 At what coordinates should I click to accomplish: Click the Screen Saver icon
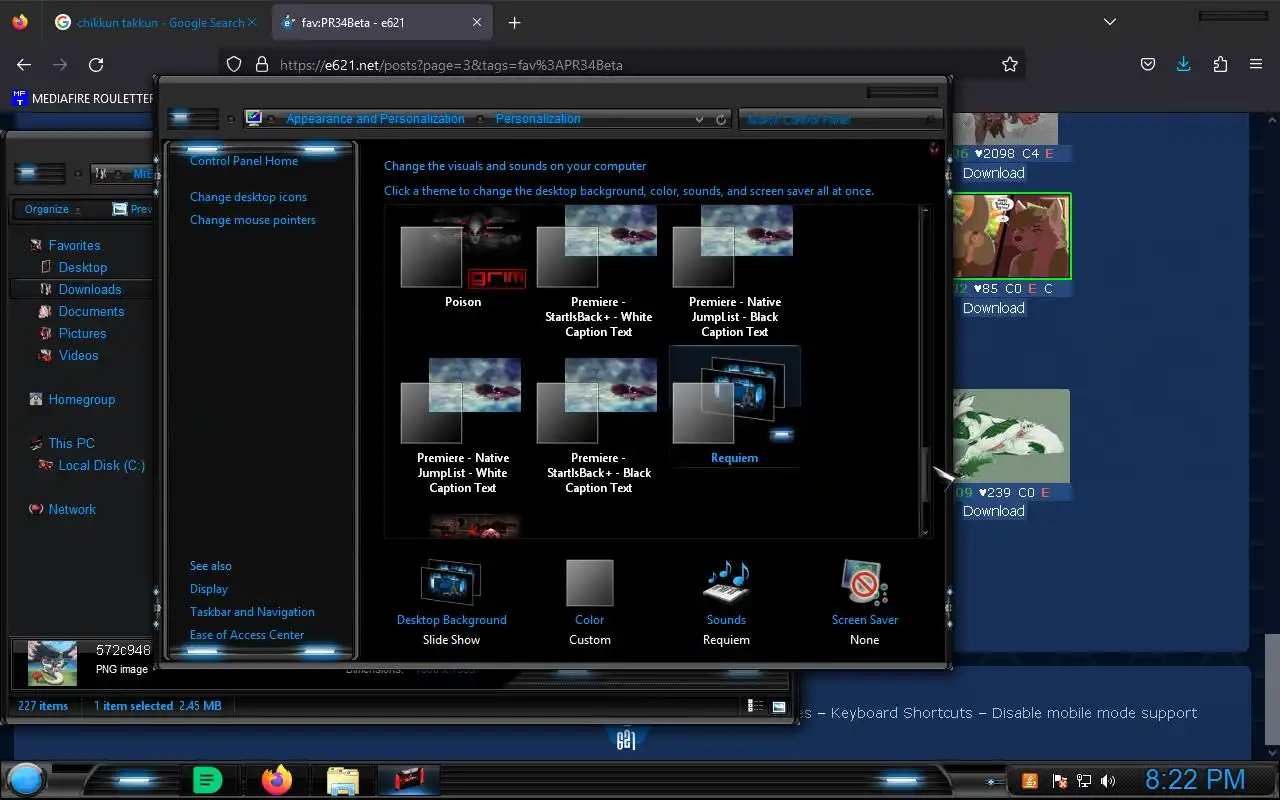click(x=865, y=583)
